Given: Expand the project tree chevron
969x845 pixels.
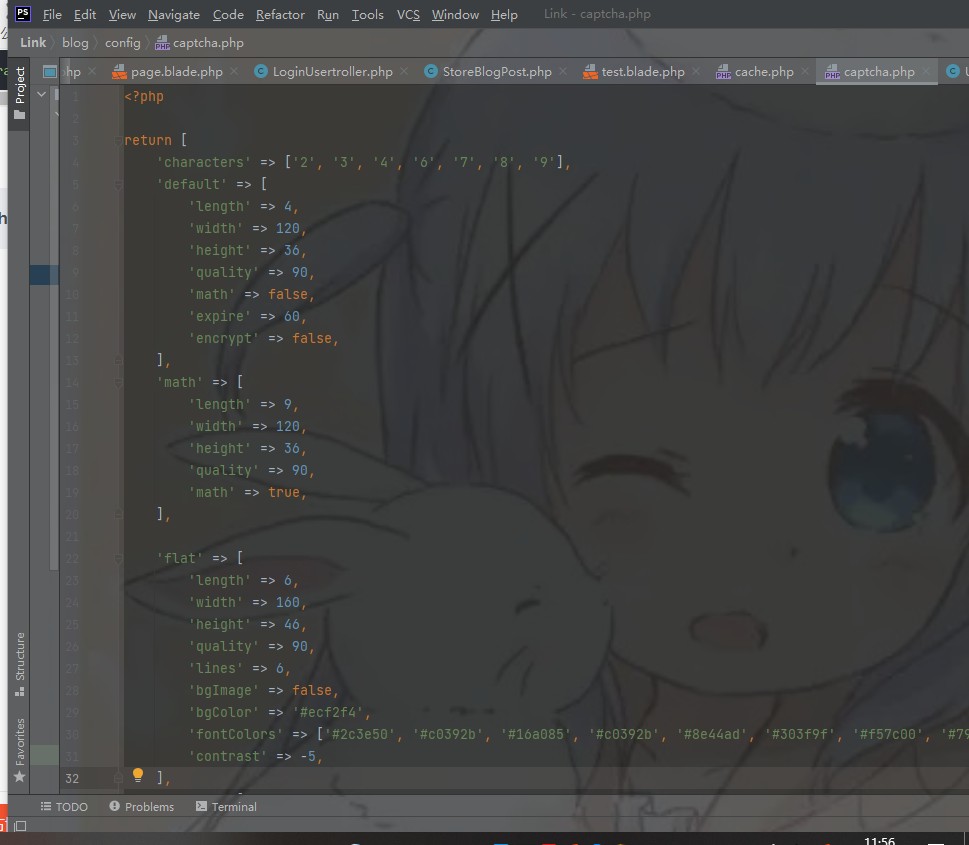Looking at the screenshot, I should click(x=41, y=95).
